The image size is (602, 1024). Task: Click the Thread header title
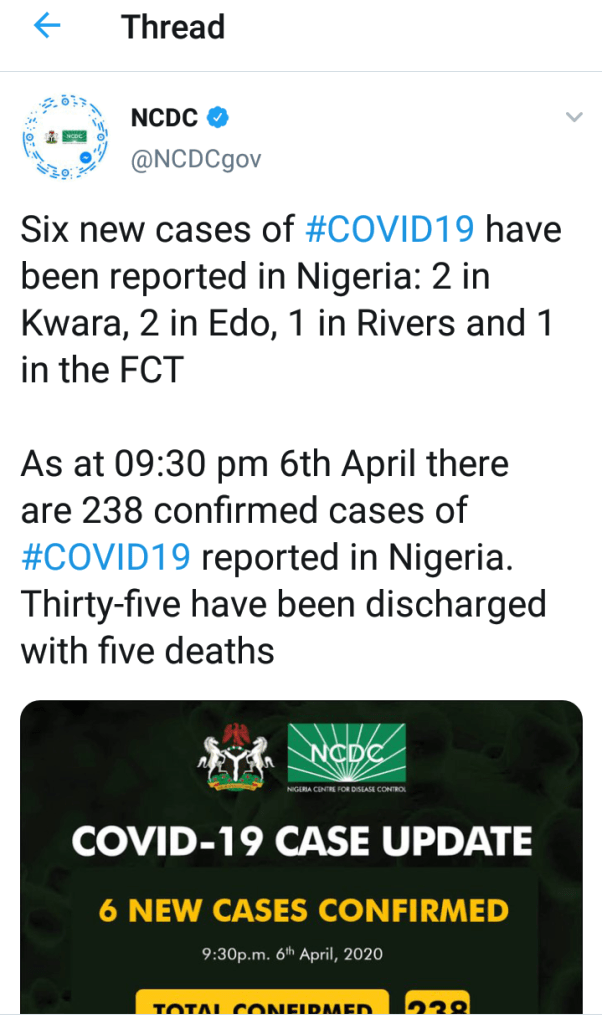(173, 27)
